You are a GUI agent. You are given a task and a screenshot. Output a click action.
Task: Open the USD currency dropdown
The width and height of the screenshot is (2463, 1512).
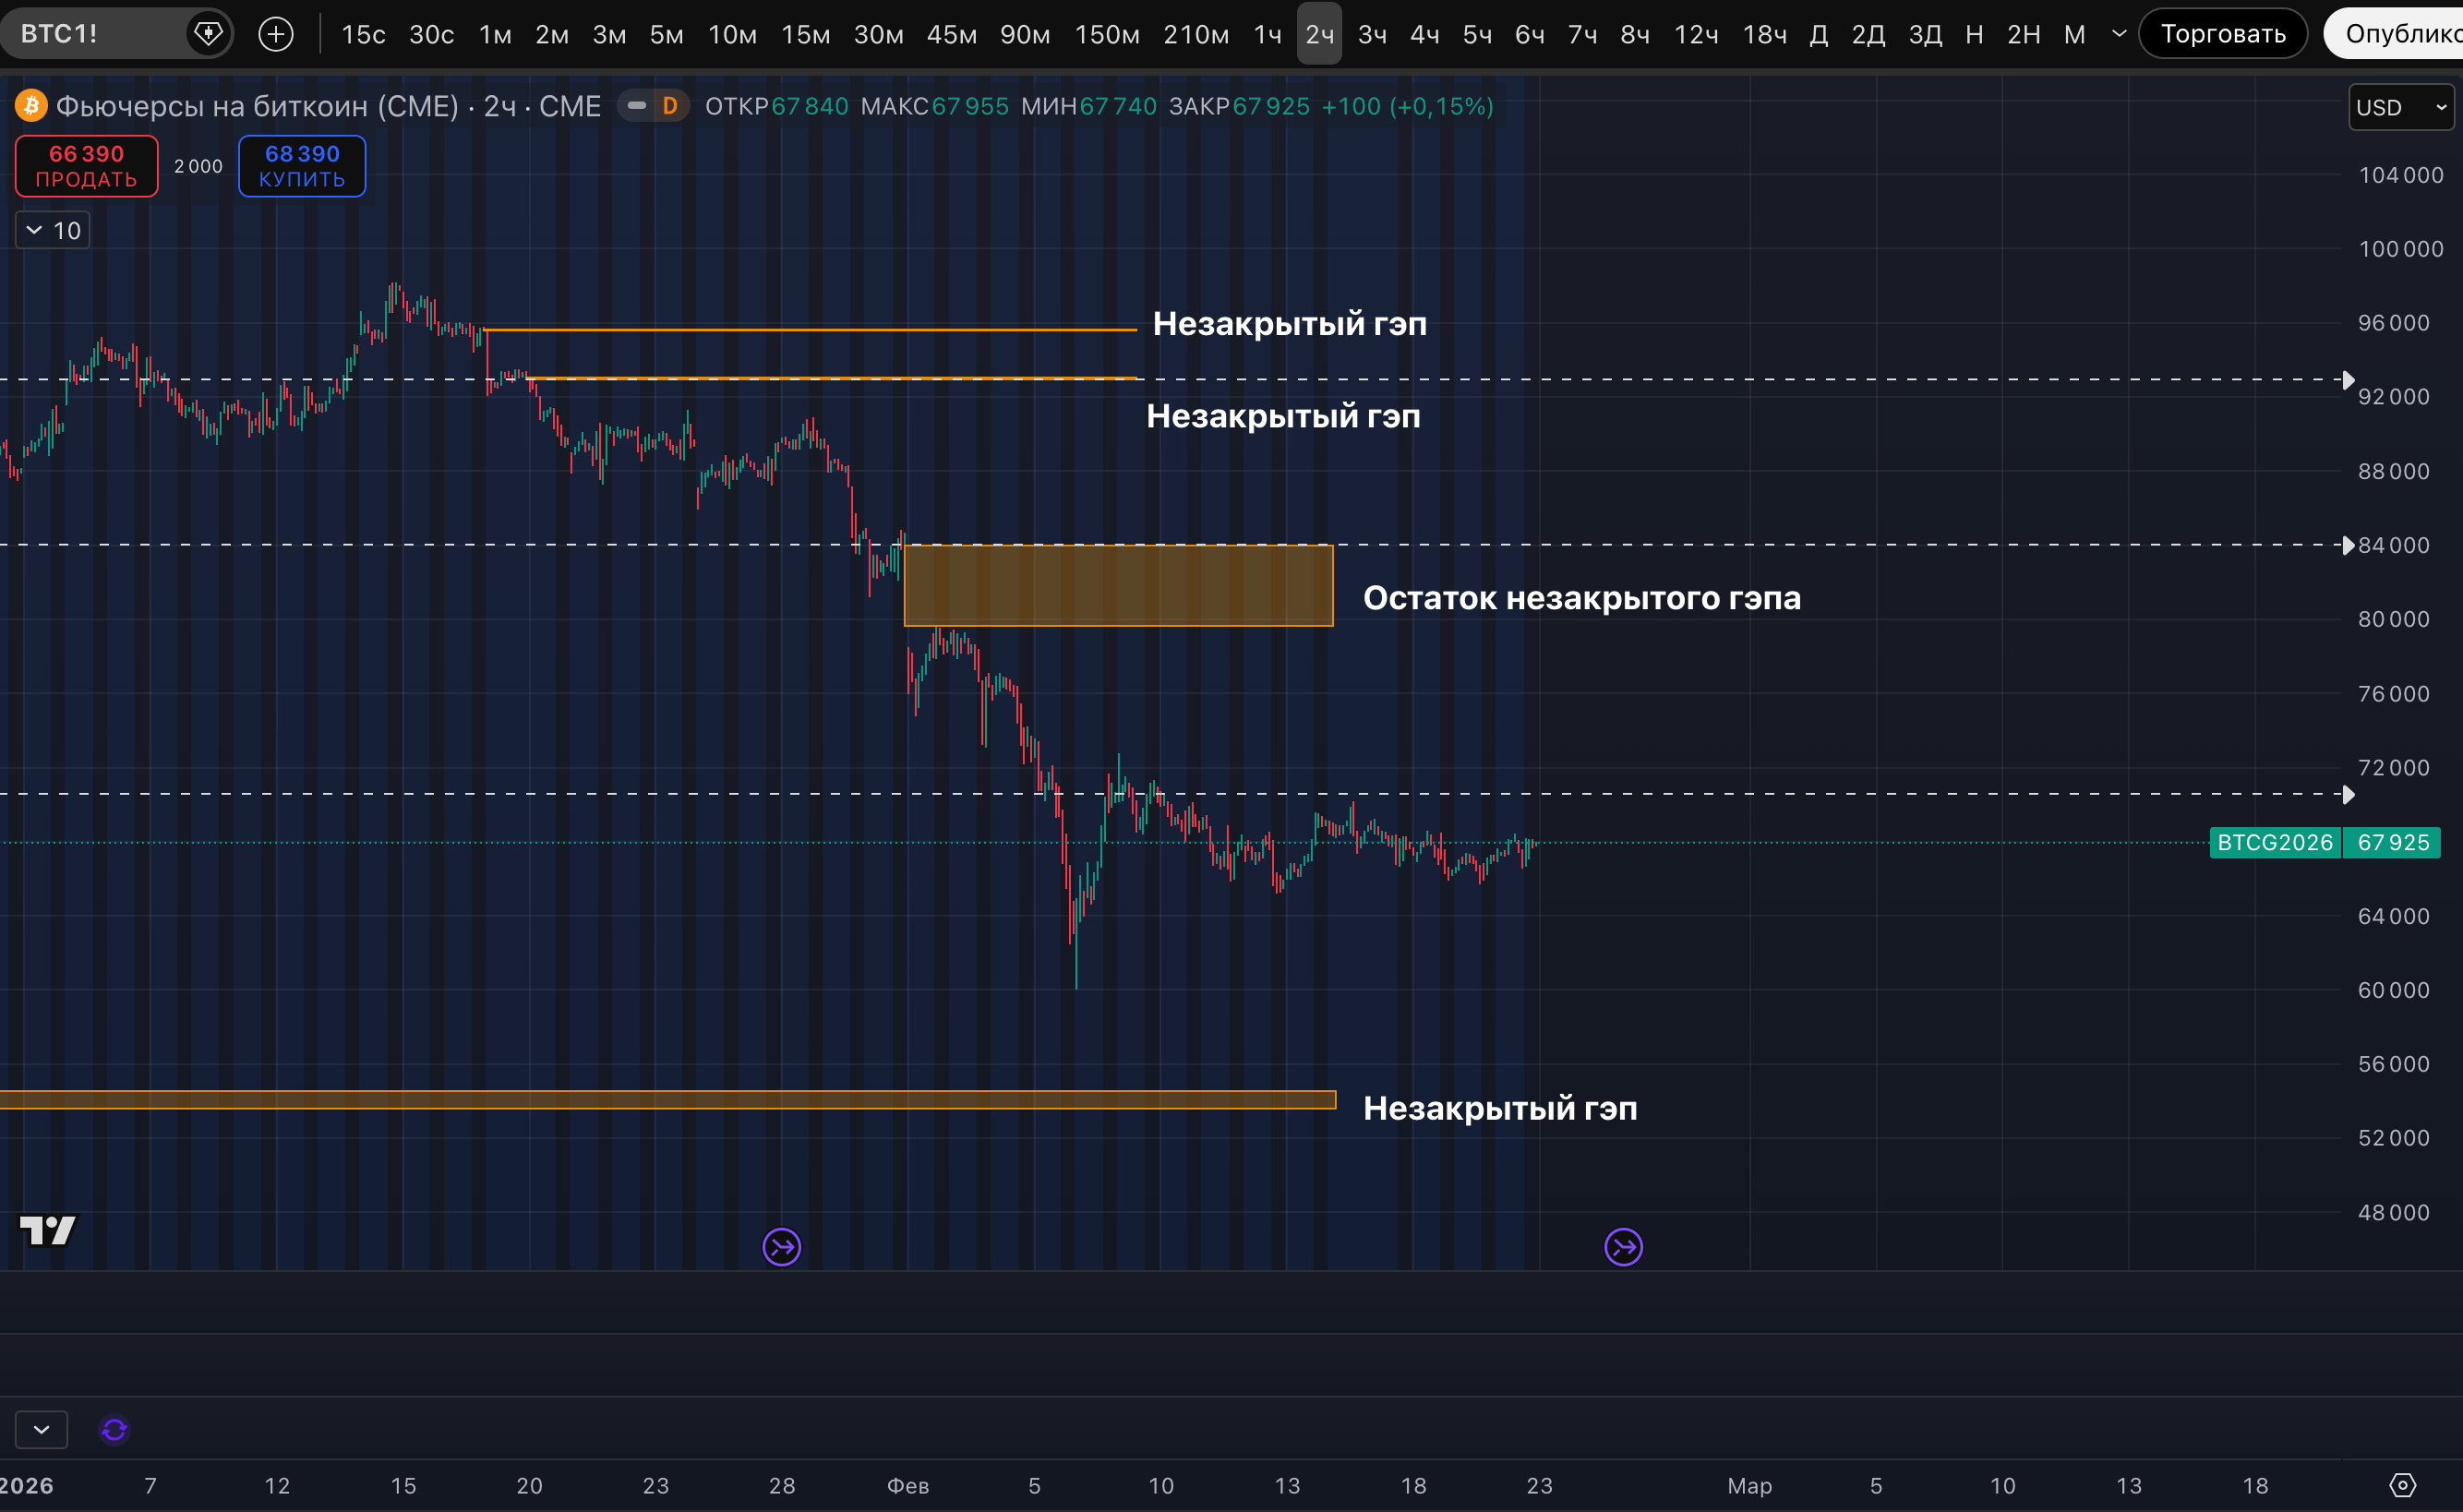coord(2400,107)
